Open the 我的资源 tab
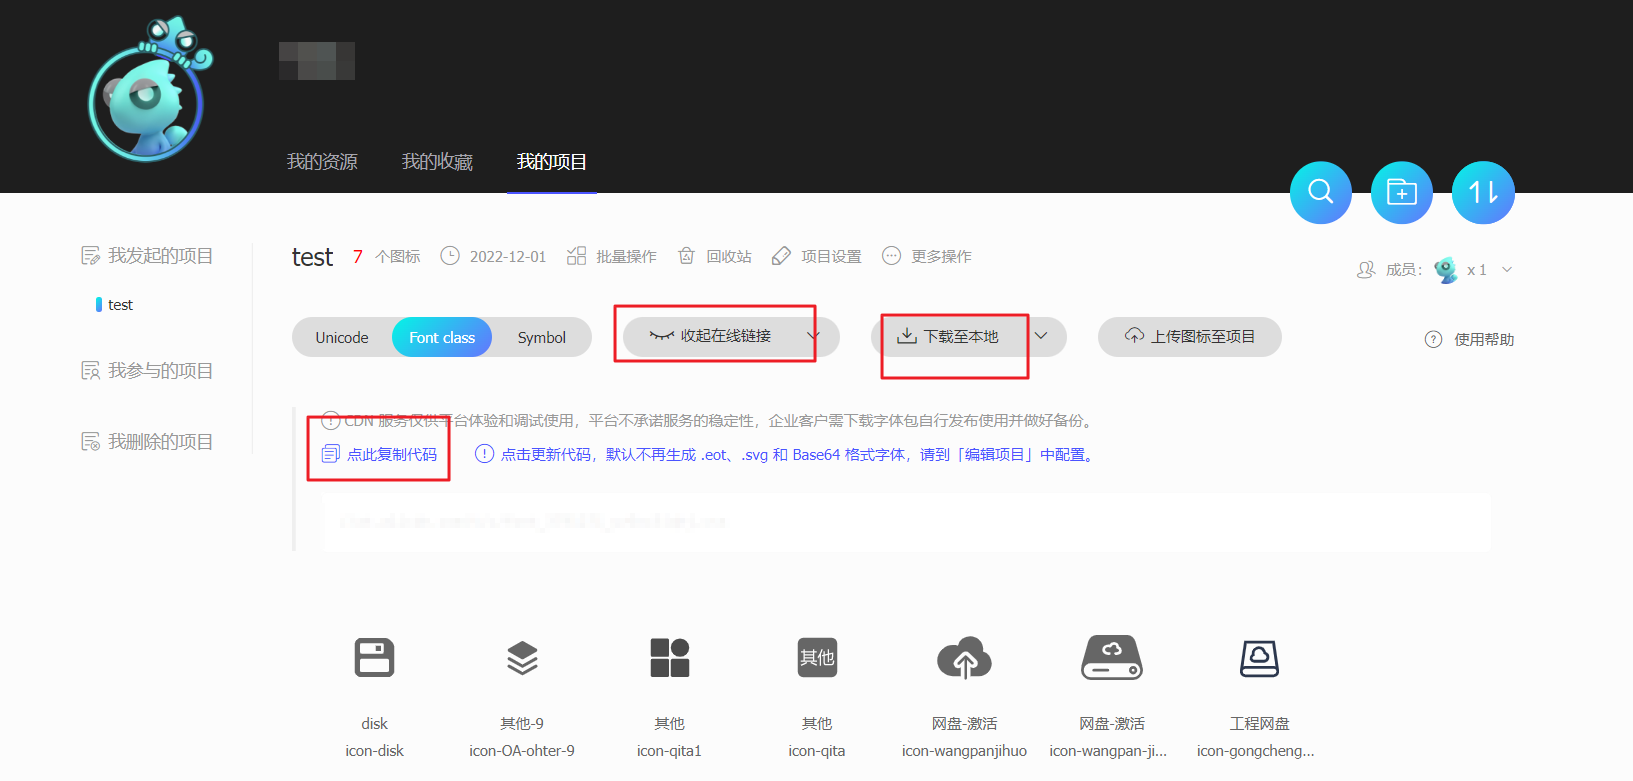 pos(322,162)
